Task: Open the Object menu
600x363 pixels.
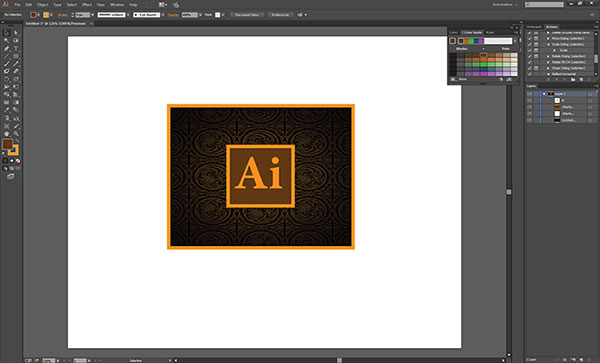Action: [42, 5]
